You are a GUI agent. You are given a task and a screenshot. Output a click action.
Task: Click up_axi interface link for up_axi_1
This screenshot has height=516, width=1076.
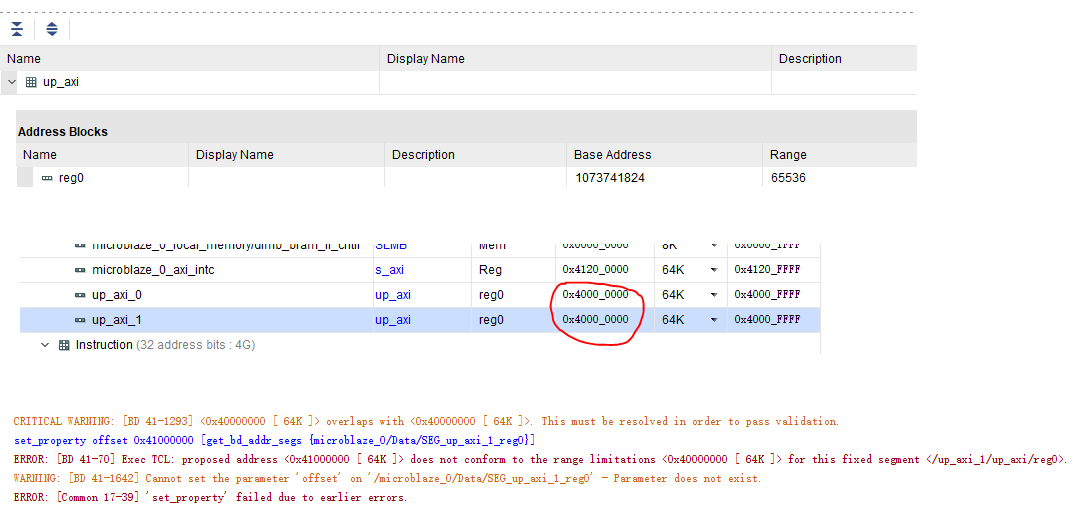[393, 320]
